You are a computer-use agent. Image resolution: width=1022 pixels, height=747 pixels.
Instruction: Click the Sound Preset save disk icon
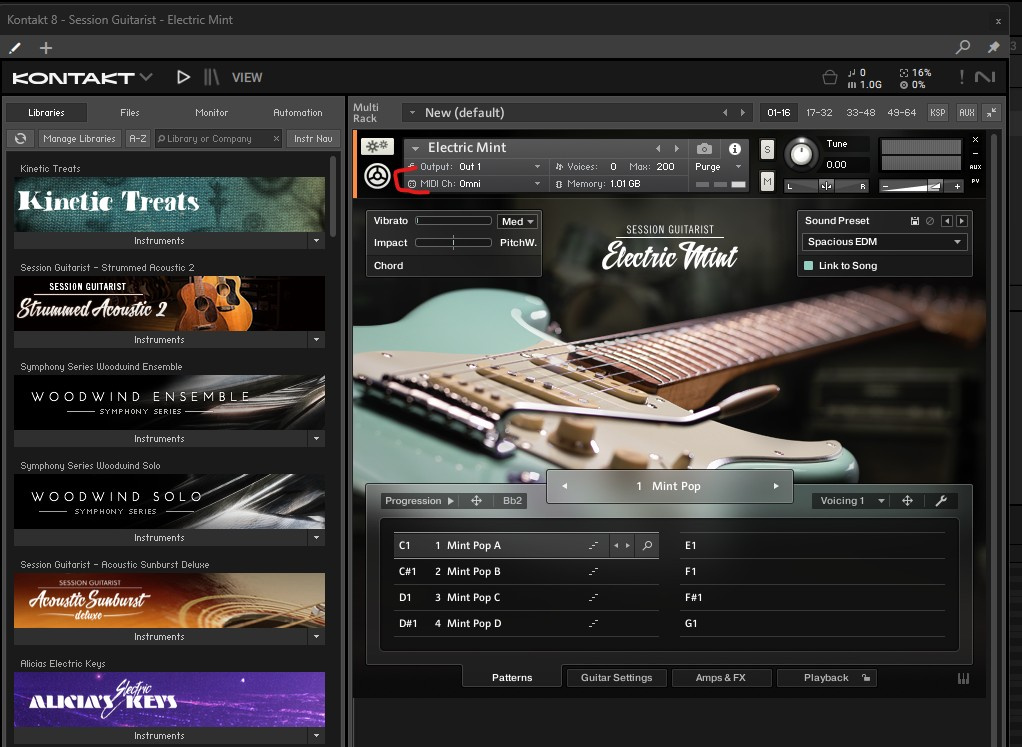point(914,221)
